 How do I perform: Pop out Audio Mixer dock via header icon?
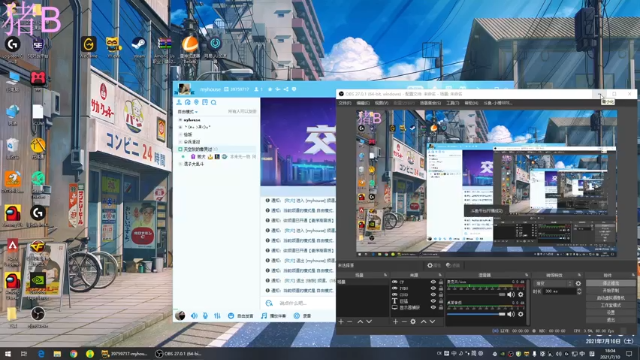[x=527, y=275]
